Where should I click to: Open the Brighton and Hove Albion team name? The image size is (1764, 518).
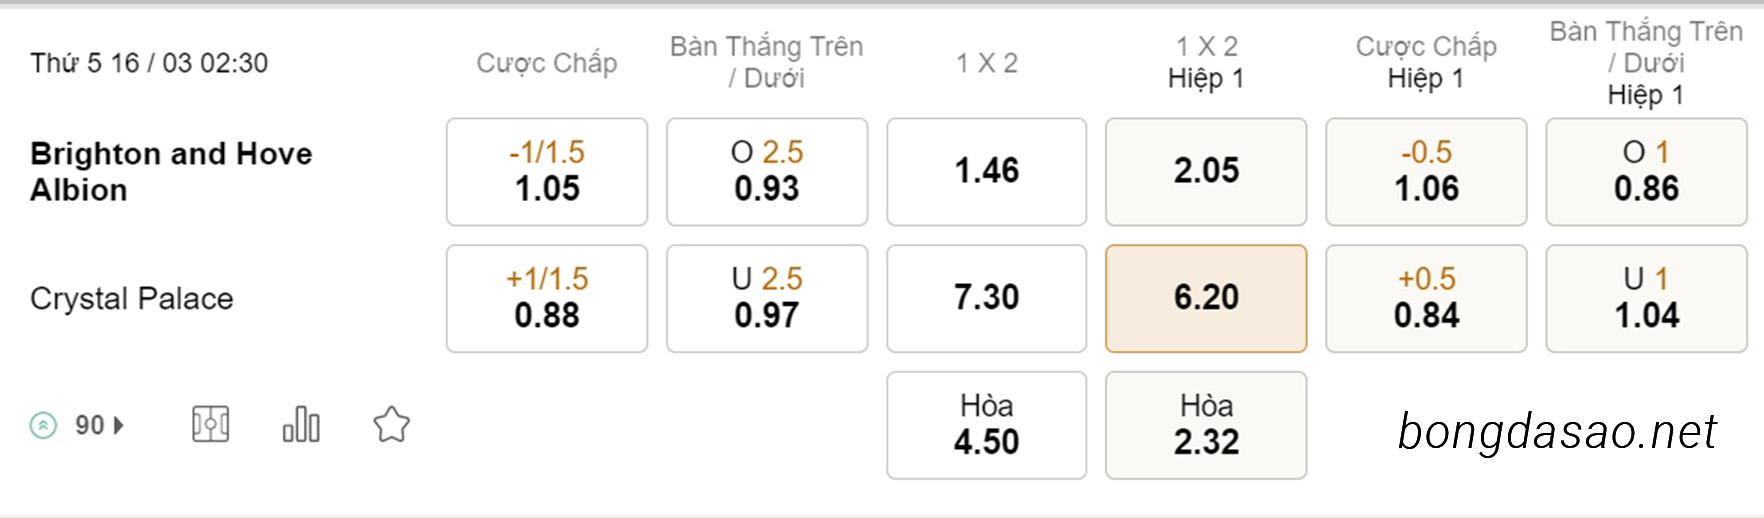tap(171, 171)
